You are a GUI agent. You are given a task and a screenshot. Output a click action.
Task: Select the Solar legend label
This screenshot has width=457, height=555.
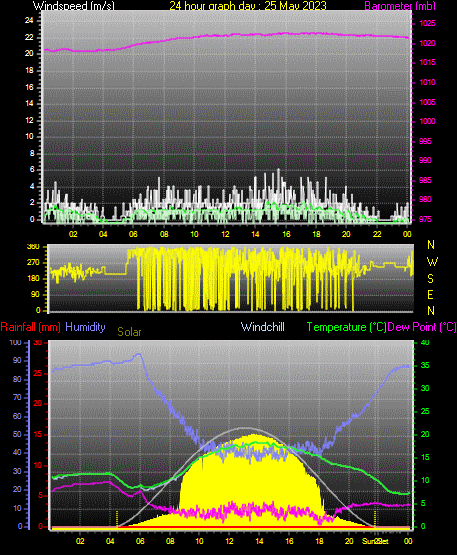(129, 332)
